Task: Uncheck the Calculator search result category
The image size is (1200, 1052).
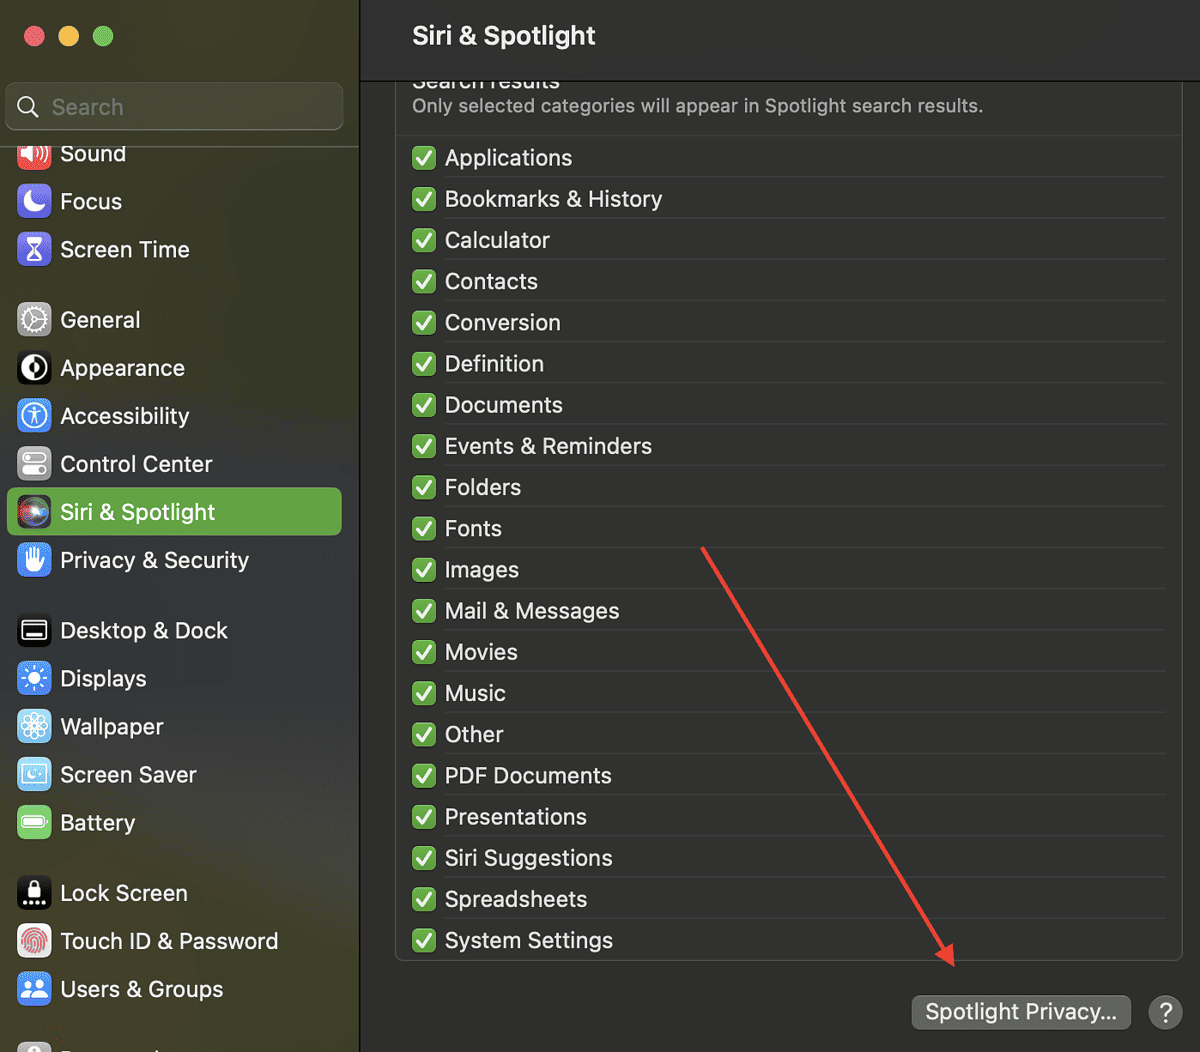Action: (423, 240)
